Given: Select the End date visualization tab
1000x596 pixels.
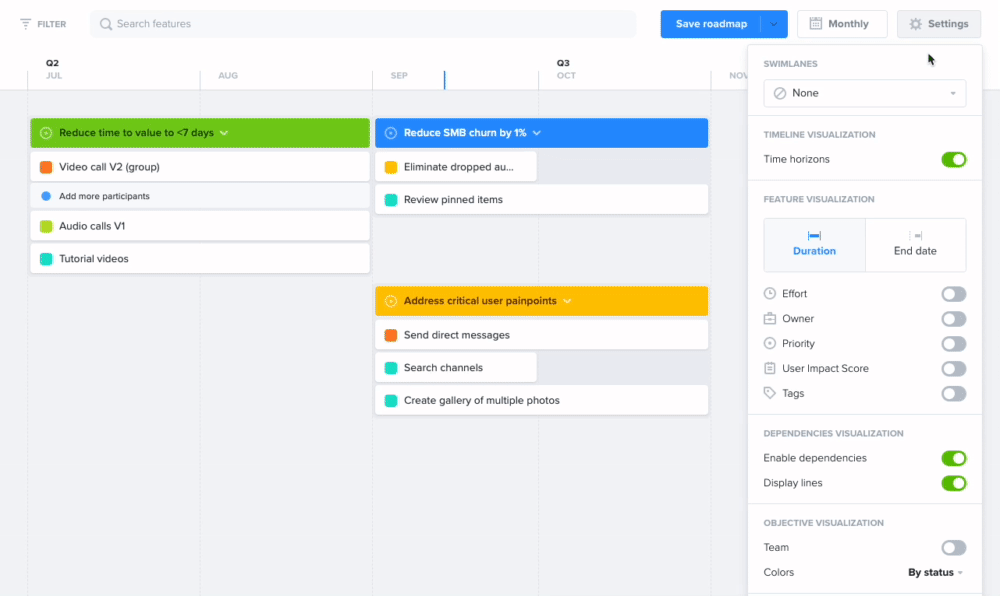Looking at the screenshot, I should pos(915,245).
